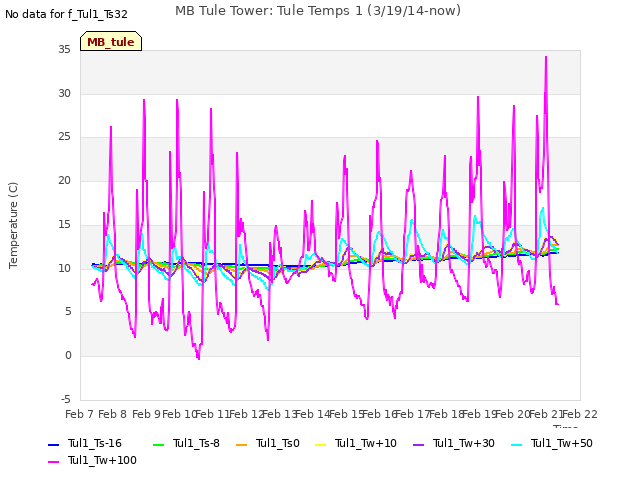
Task: Select the Tul1_Tw+10 legend label
Action: point(366,443)
